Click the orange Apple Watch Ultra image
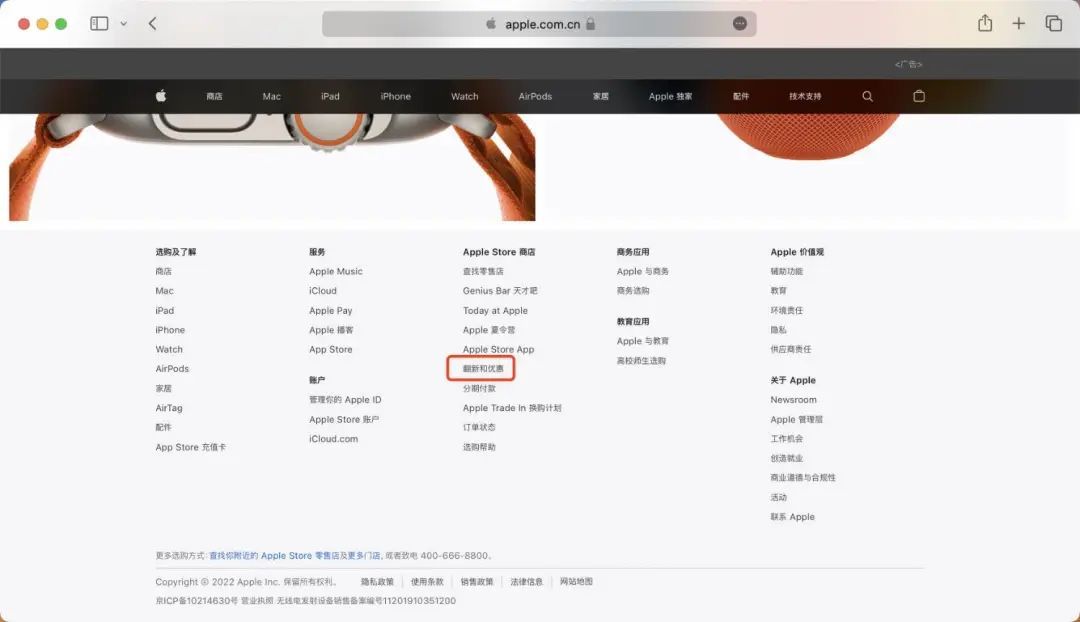Screen dimensions: 1080x622 [x=272, y=167]
